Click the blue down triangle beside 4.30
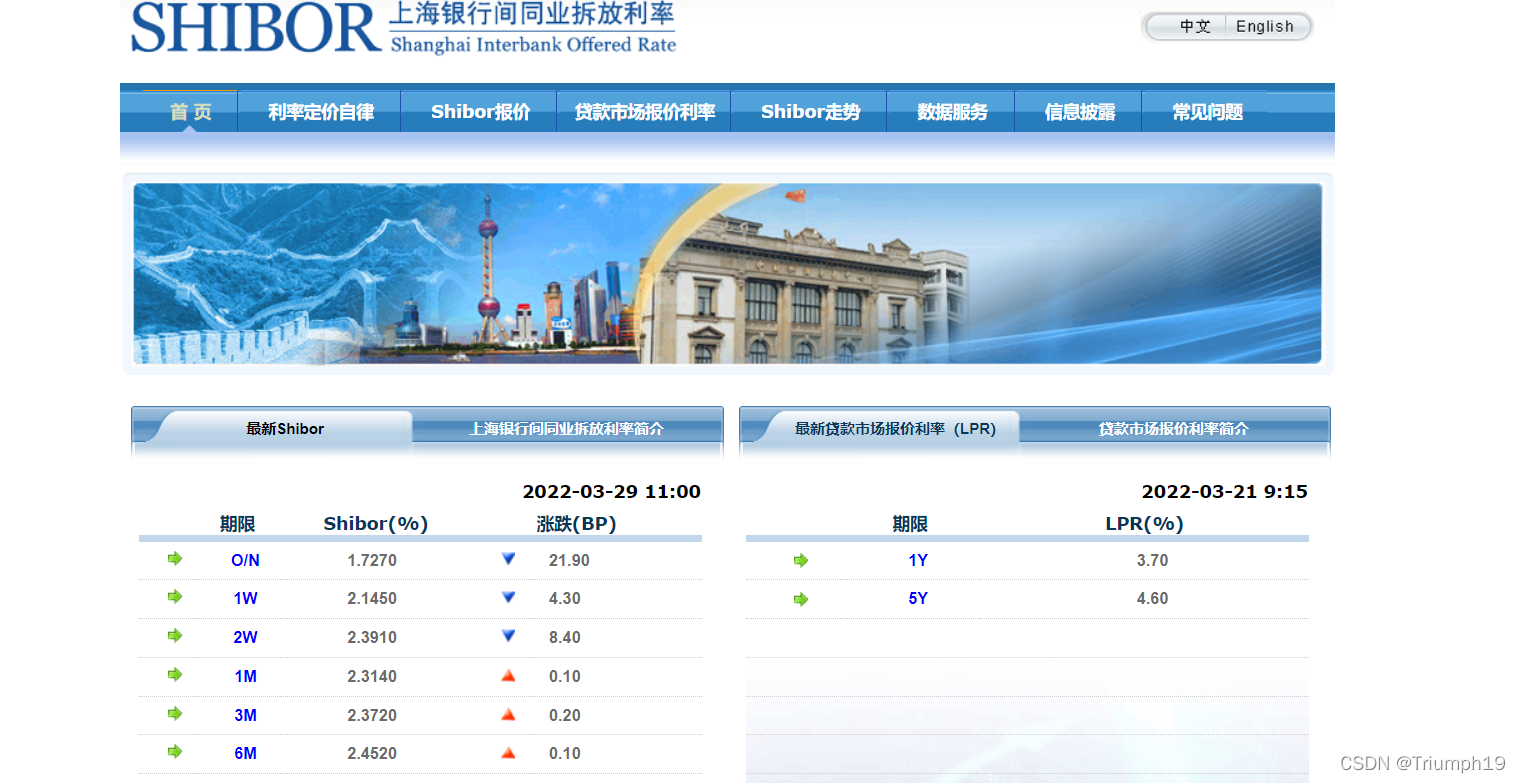Screen dimensions: 1521x783 (x=508, y=597)
